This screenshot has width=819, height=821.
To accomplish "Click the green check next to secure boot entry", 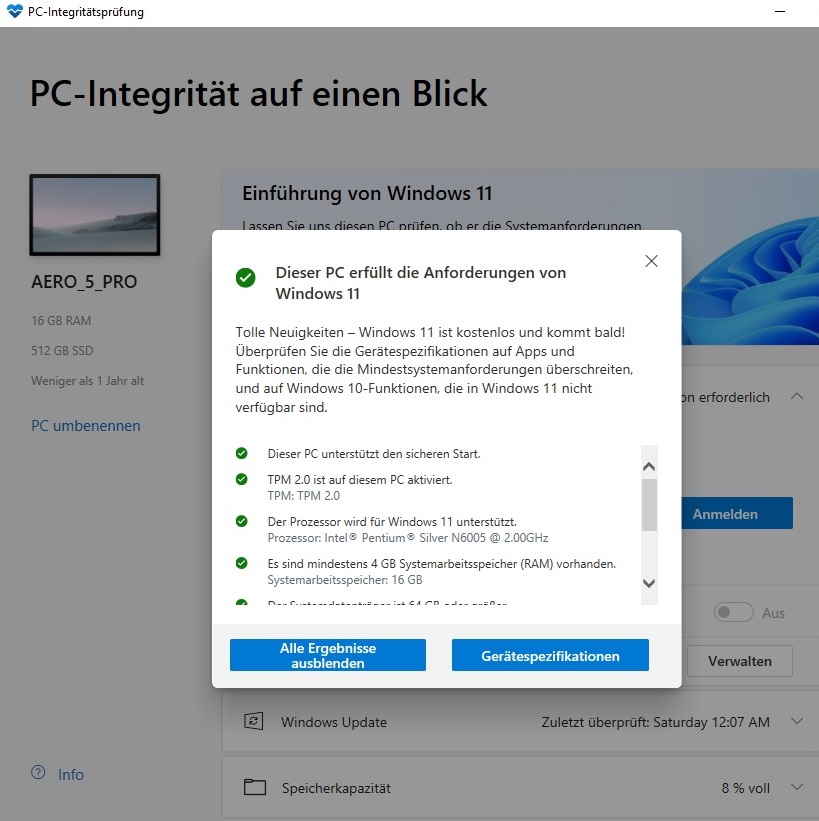I will click(241, 453).
